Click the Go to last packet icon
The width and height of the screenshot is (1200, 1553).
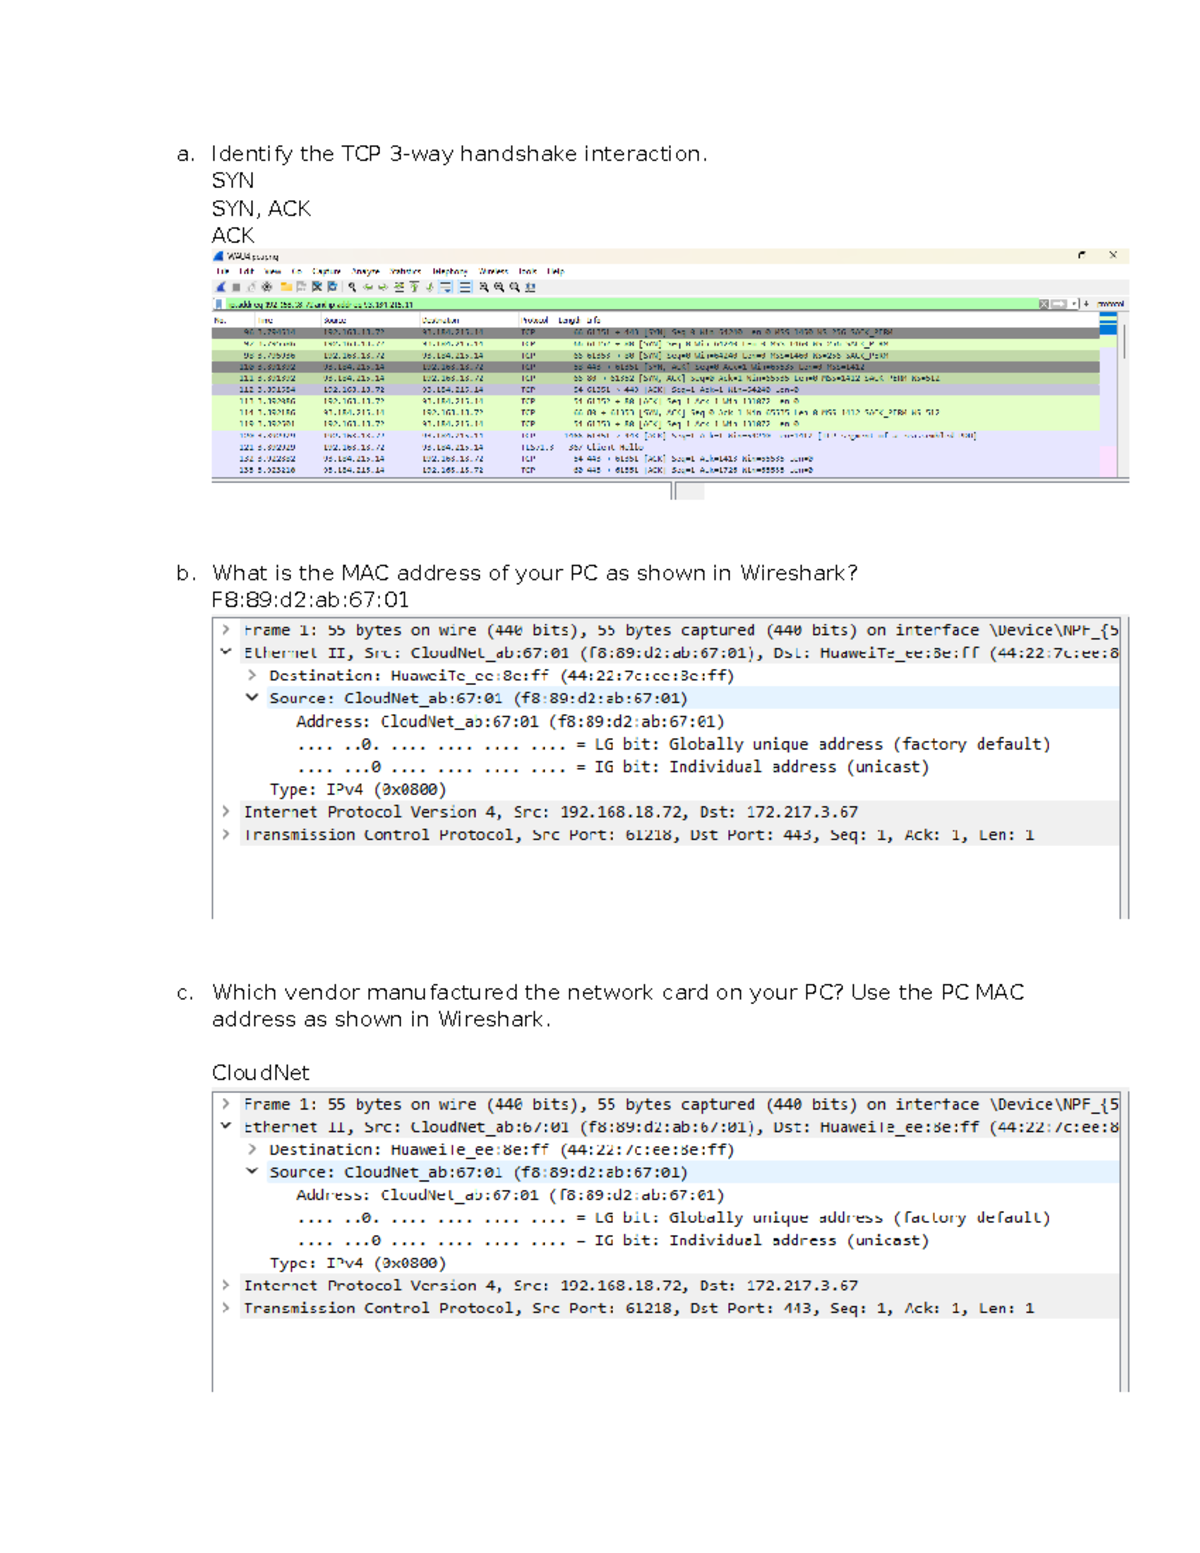(x=430, y=287)
